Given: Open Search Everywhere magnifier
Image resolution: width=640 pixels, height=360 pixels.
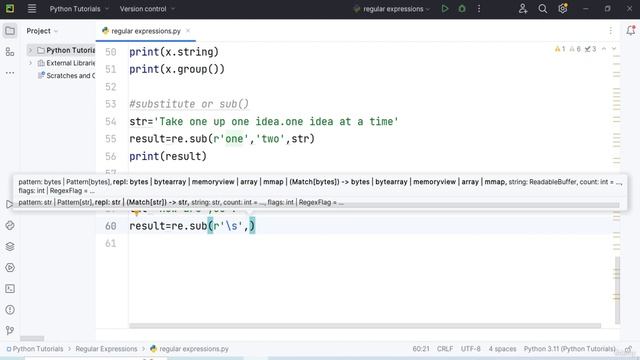Looking at the screenshot, I should (x=542, y=9).
